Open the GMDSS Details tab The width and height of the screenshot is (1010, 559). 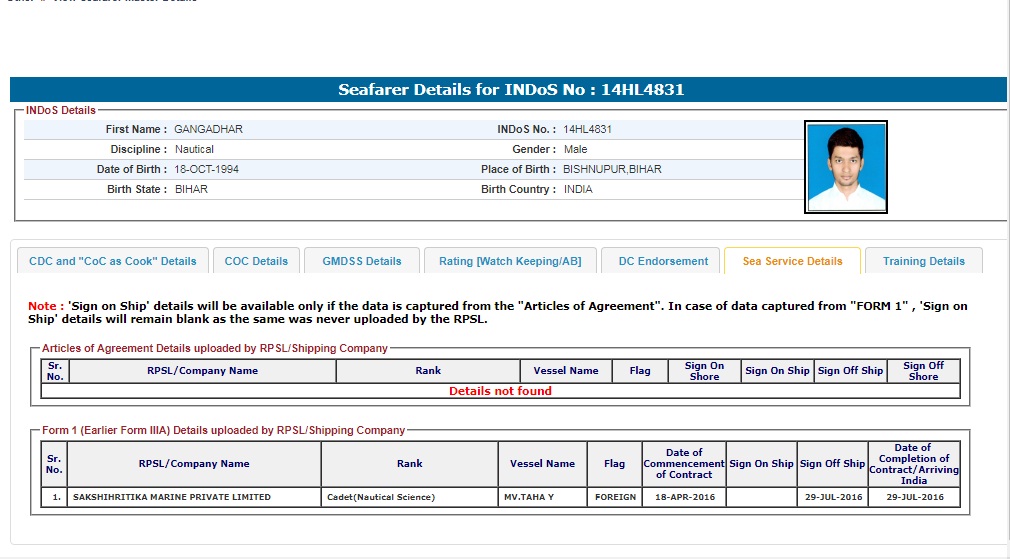coord(362,261)
